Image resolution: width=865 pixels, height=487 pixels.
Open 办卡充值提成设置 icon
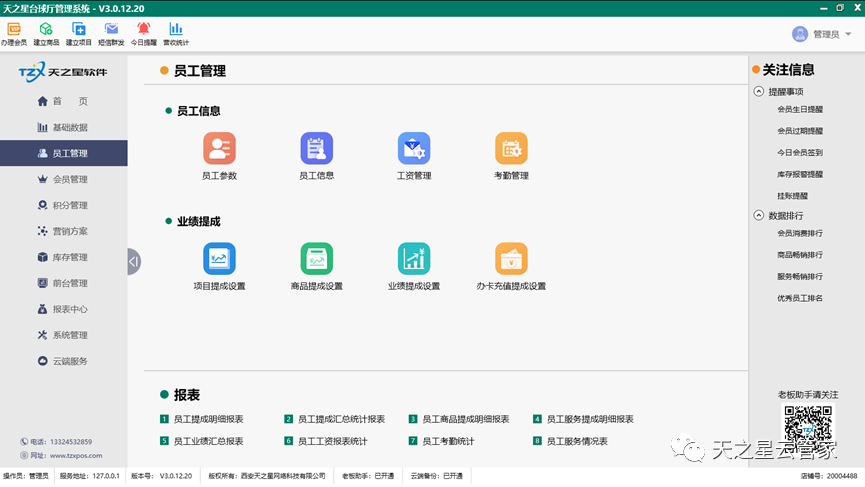(x=511, y=259)
